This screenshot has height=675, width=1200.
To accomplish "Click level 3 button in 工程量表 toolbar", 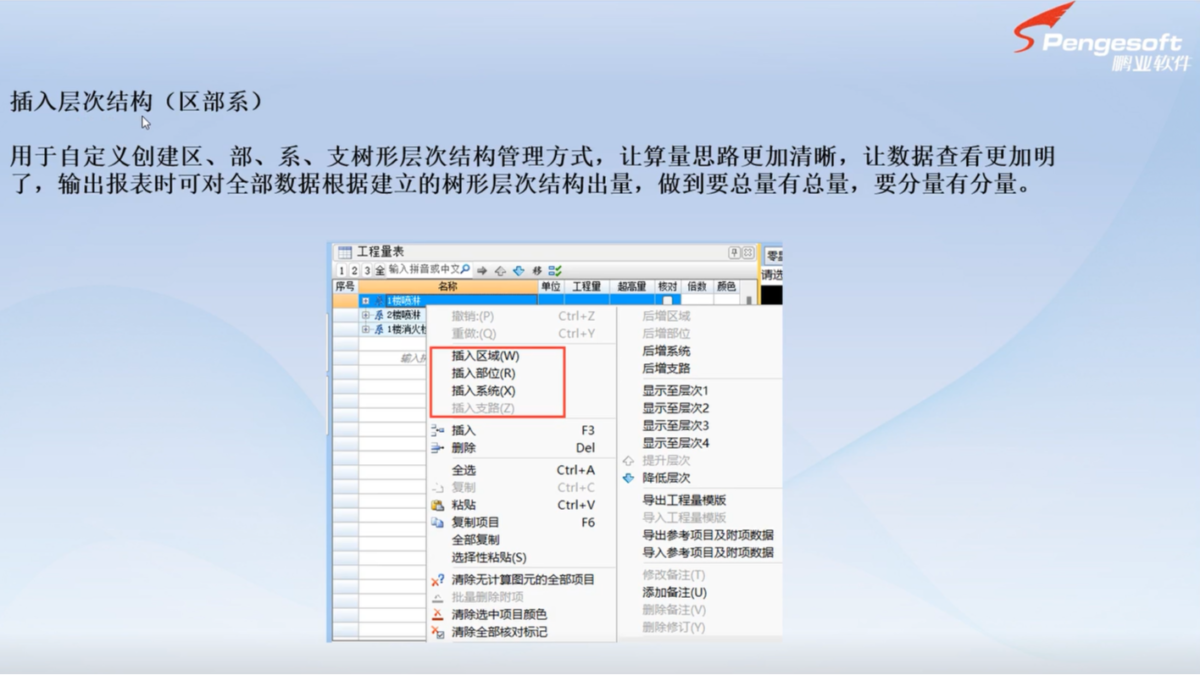I will click(x=367, y=271).
